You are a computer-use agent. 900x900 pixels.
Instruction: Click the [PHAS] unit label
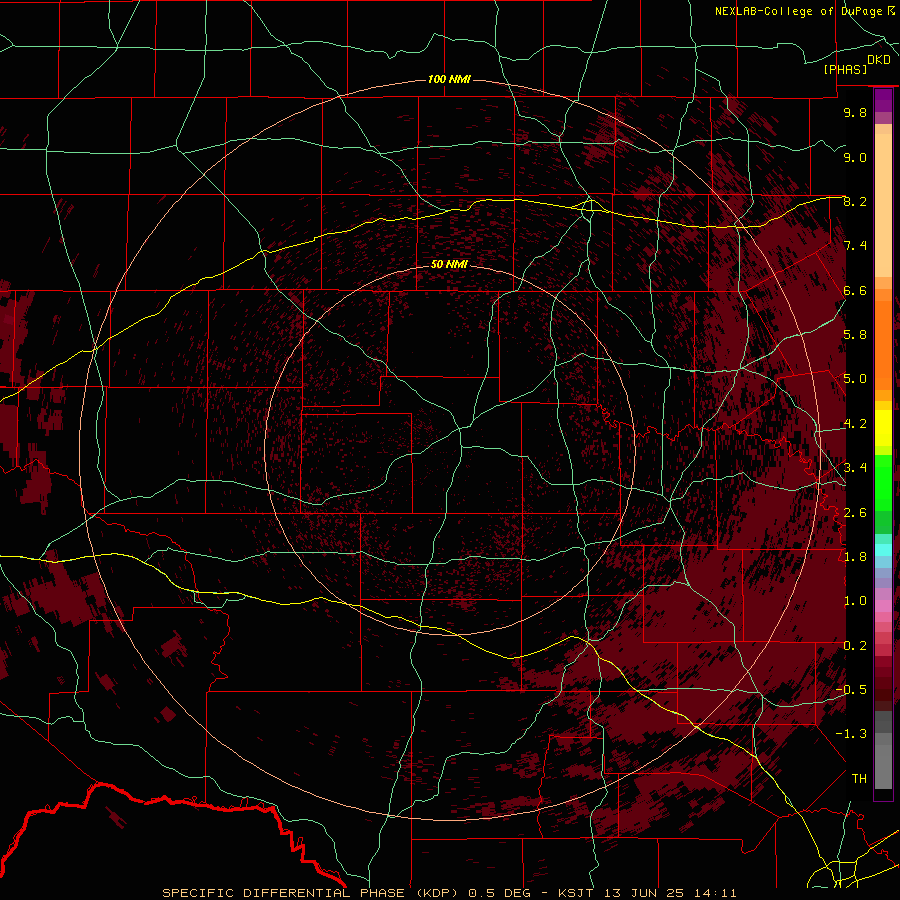(845, 70)
